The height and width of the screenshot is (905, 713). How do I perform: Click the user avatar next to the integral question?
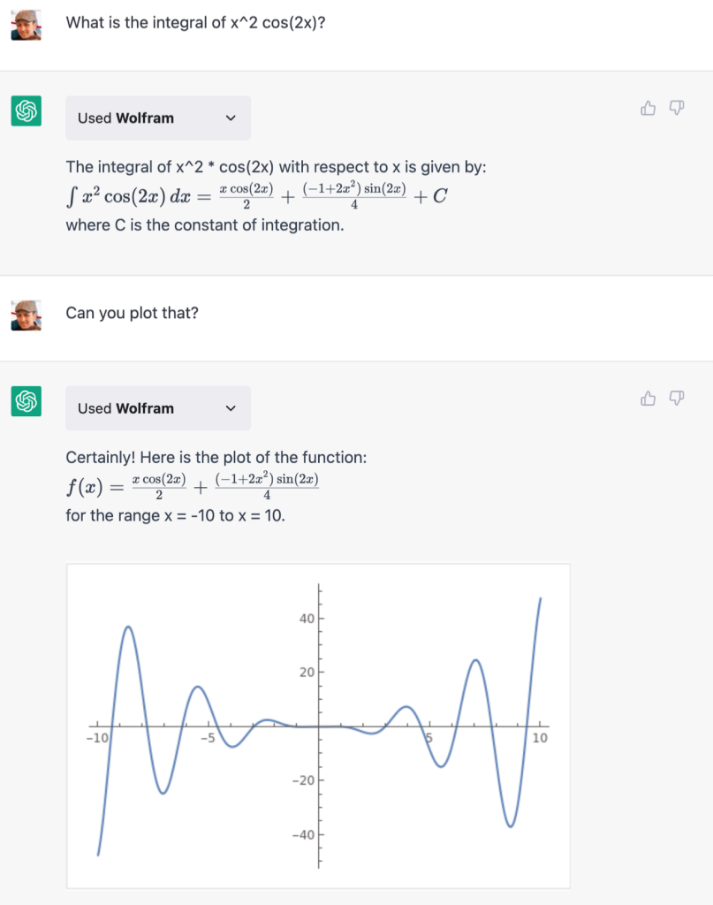tap(26, 24)
